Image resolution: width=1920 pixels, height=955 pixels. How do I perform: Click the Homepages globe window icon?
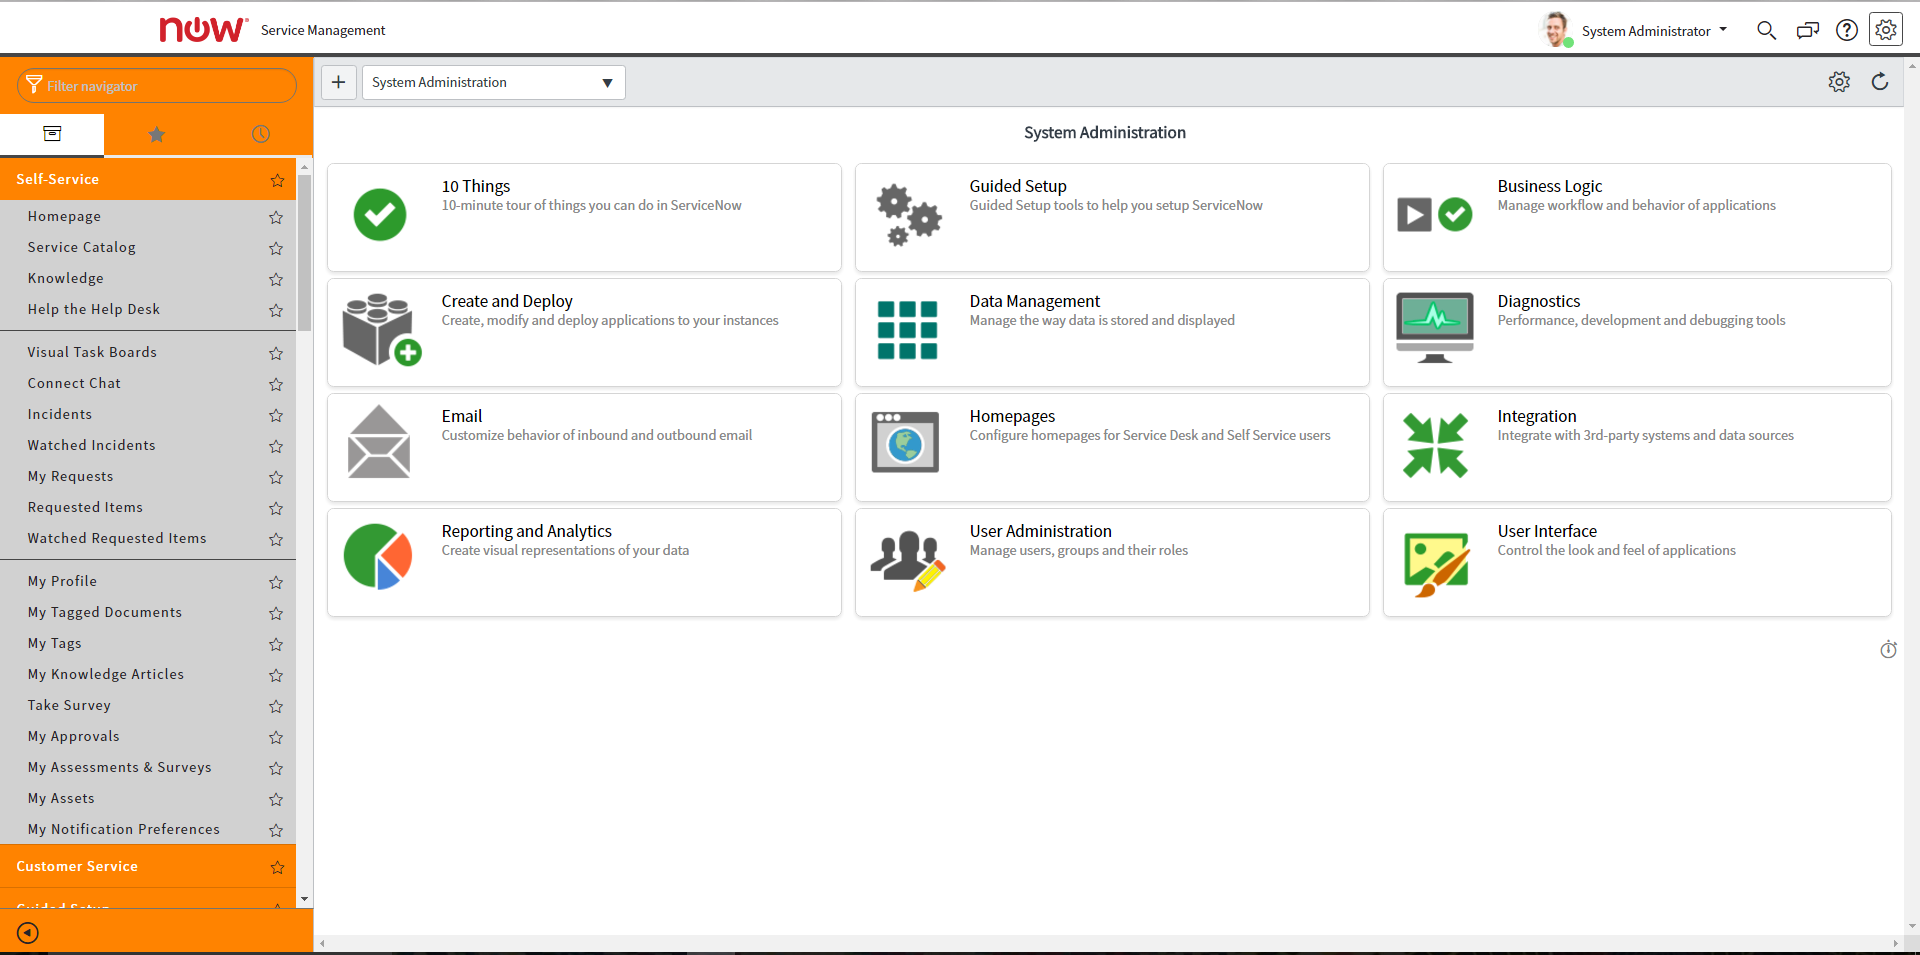(905, 442)
